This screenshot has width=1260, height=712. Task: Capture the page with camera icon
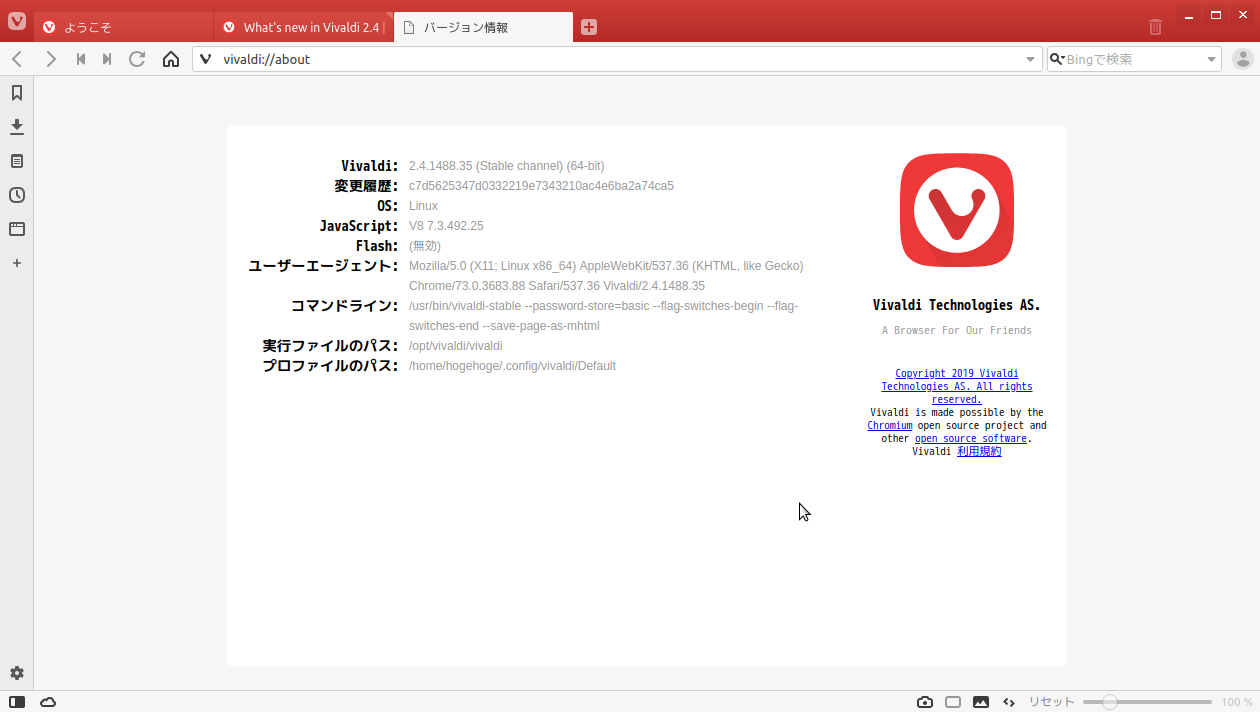[x=925, y=702]
